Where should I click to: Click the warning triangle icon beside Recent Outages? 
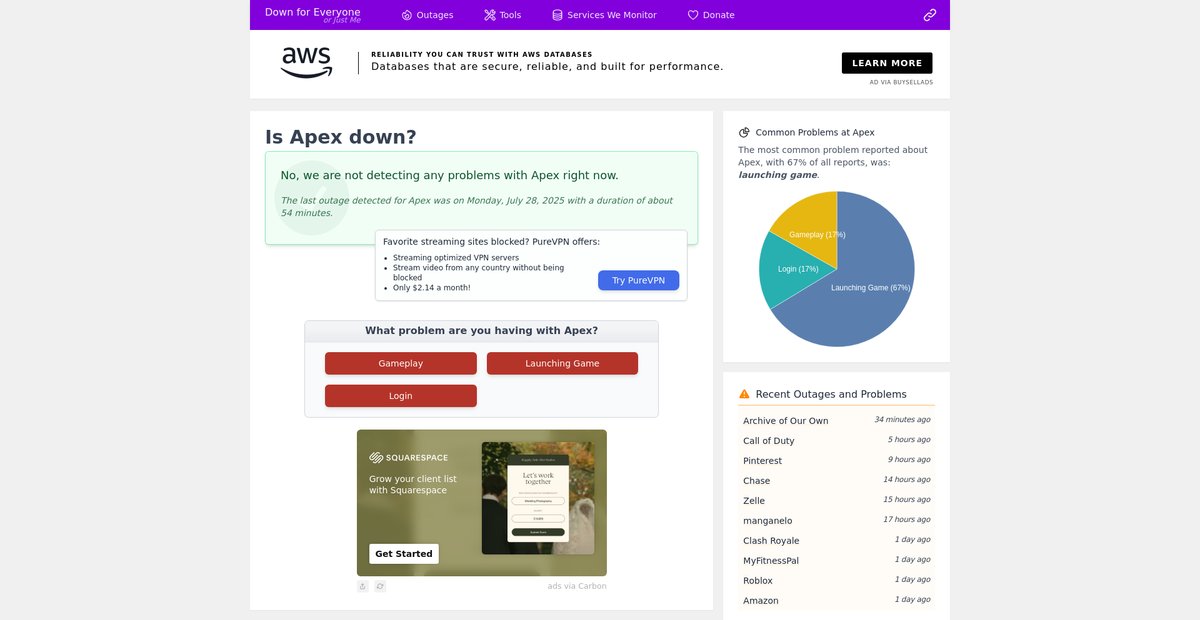[x=744, y=394]
